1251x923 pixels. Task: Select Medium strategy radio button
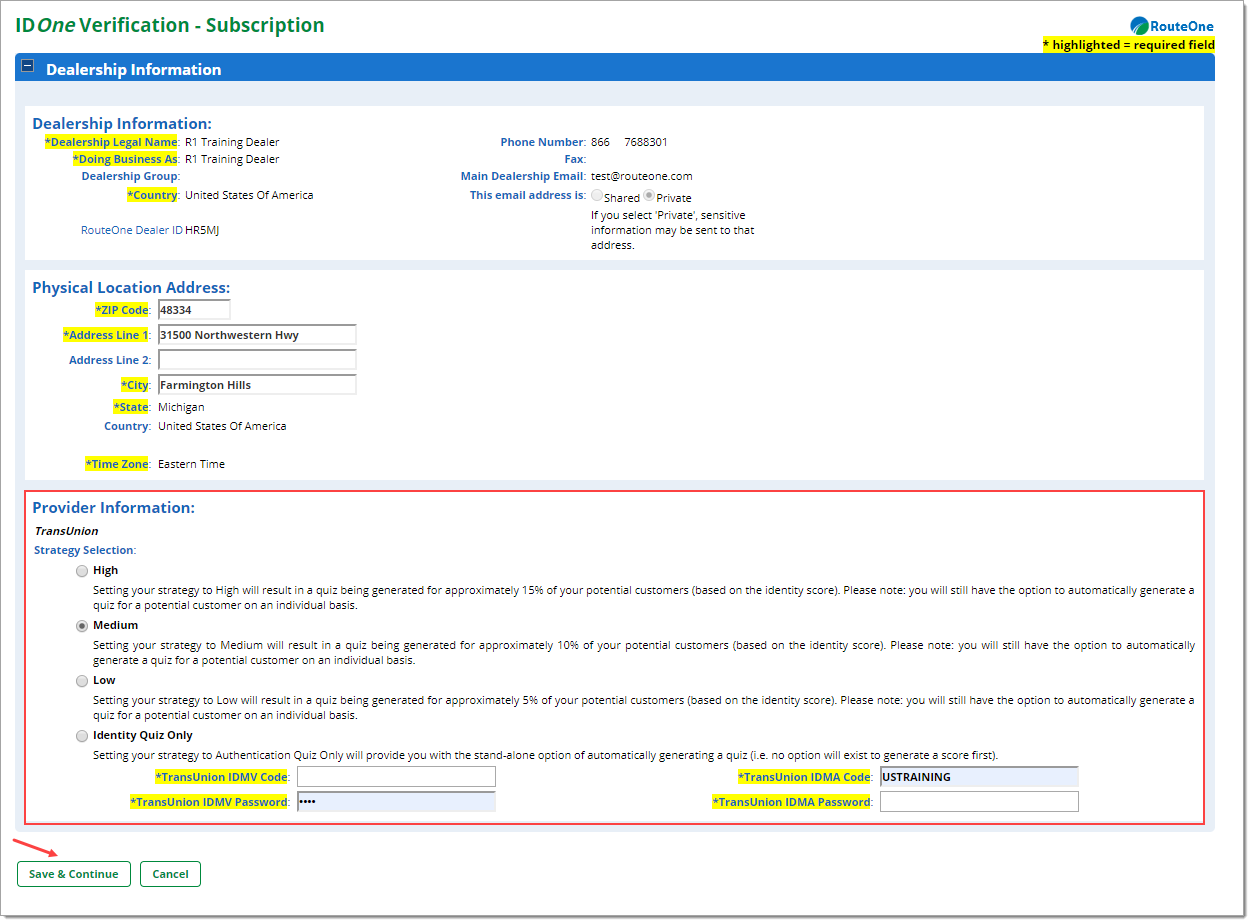(x=81, y=626)
